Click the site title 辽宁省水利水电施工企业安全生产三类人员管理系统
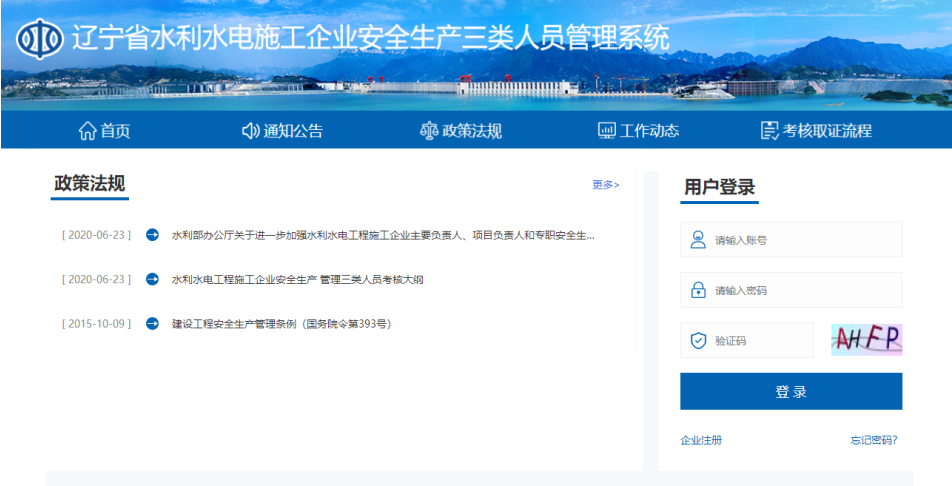The height and width of the screenshot is (486, 952). (370, 38)
